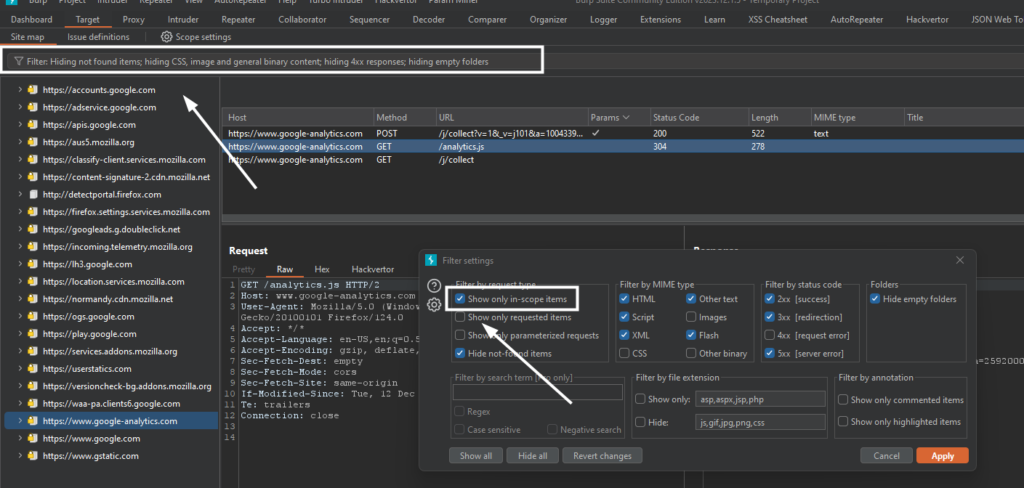Expand firefox.settings.services.mozilla.com node
This screenshot has height=488, width=1024.
[x=20, y=212]
